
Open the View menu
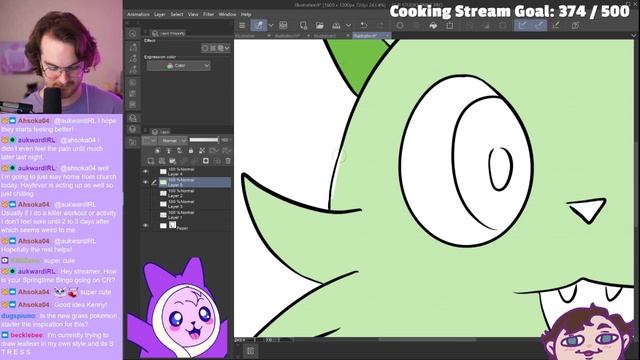[193, 14]
